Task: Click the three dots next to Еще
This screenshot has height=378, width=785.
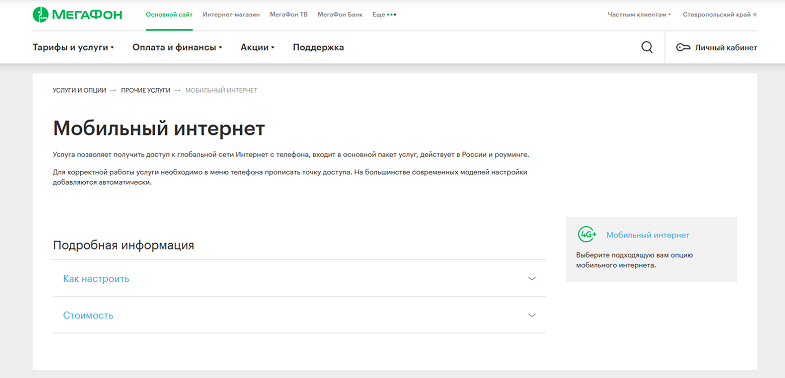Action: (391, 15)
